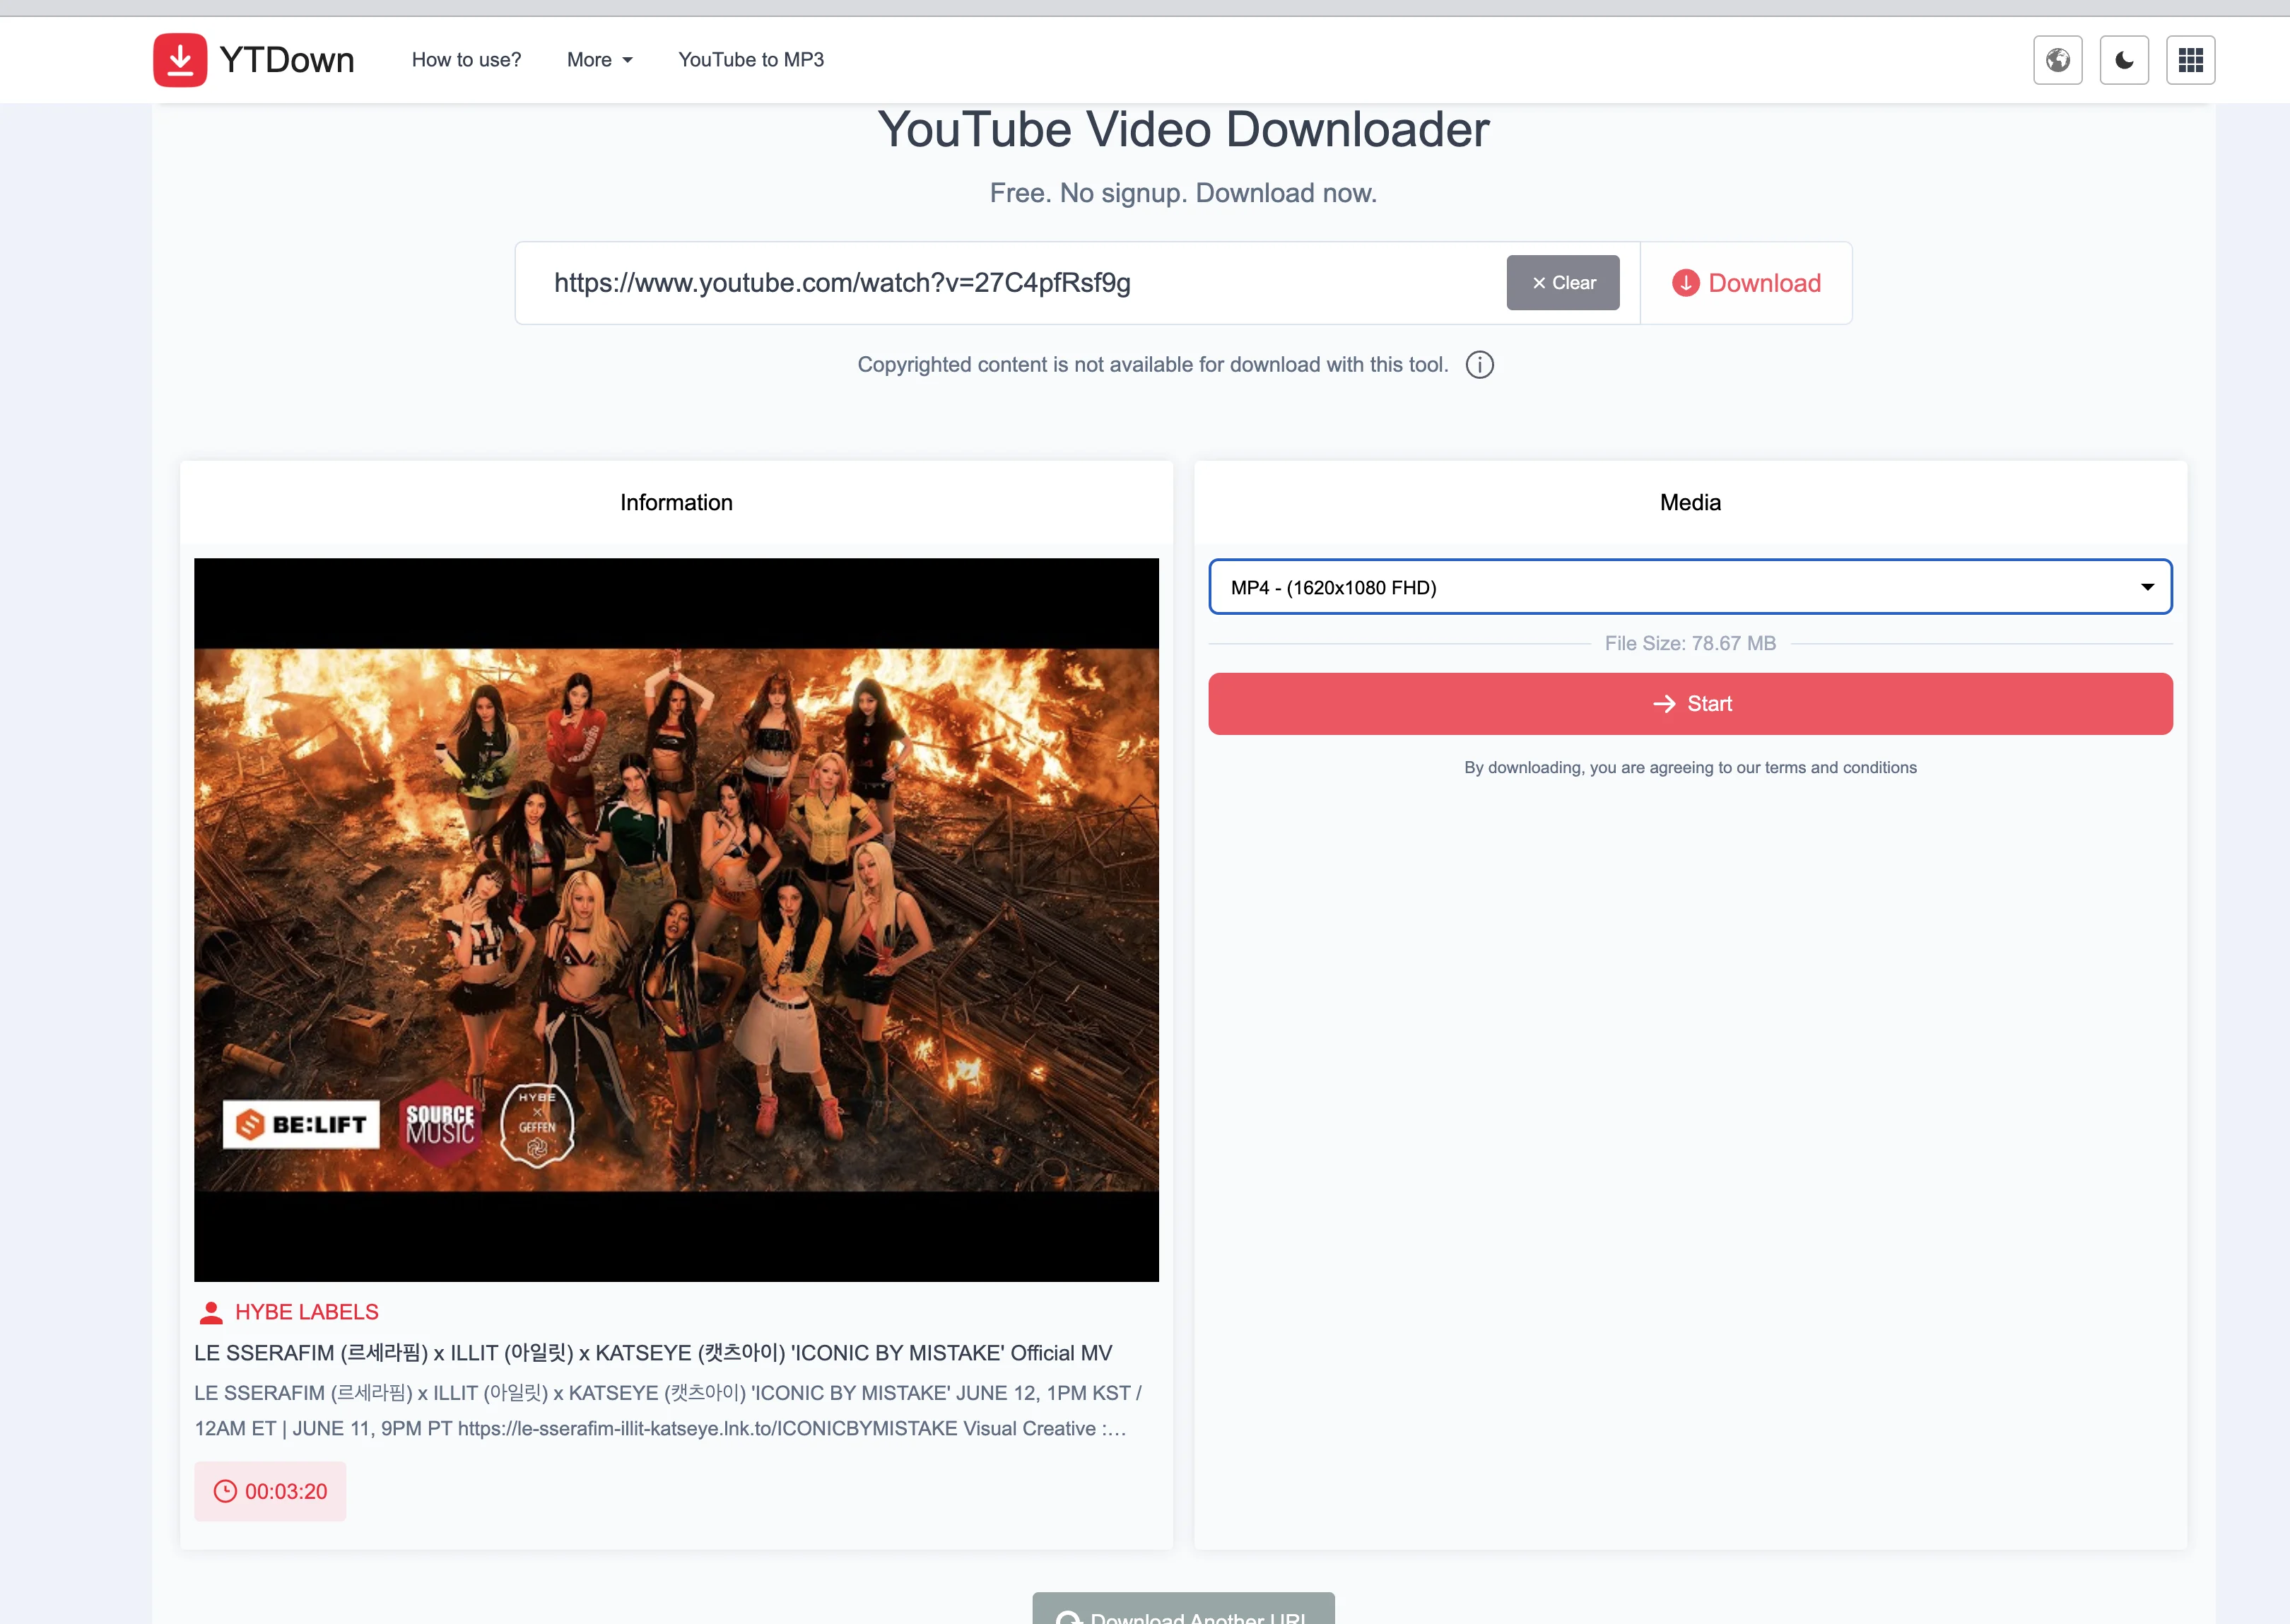Click the File Size: 78.67 MB text
Screen dimensions: 2290x1624
pos(1690,643)
